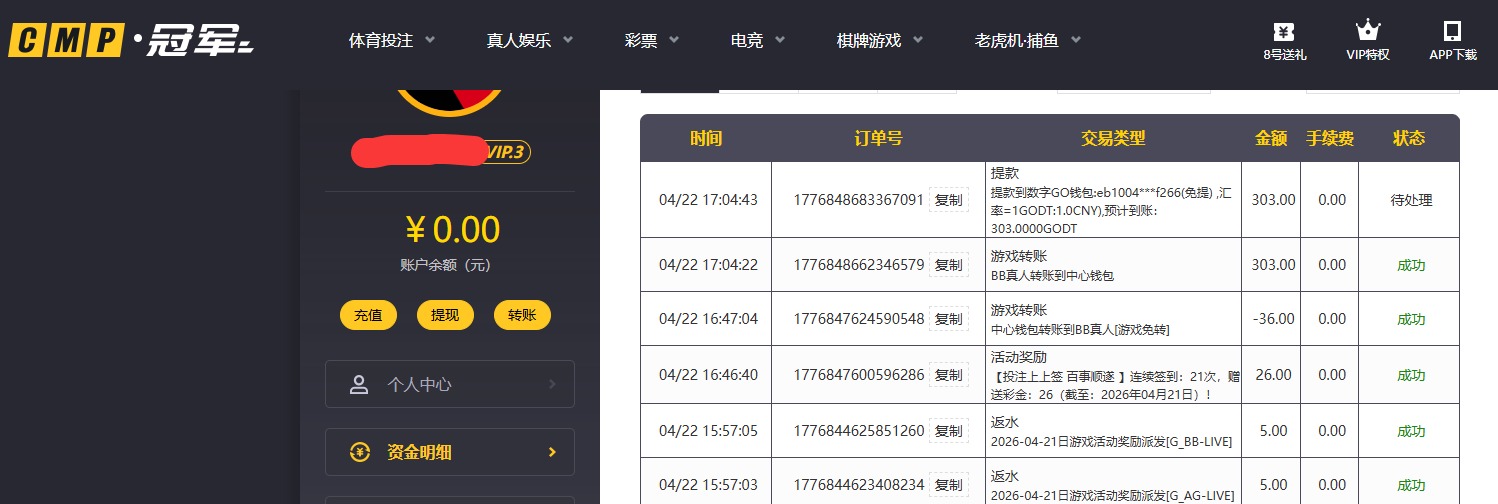Expand the 电竞 menu

click(759, 41)
